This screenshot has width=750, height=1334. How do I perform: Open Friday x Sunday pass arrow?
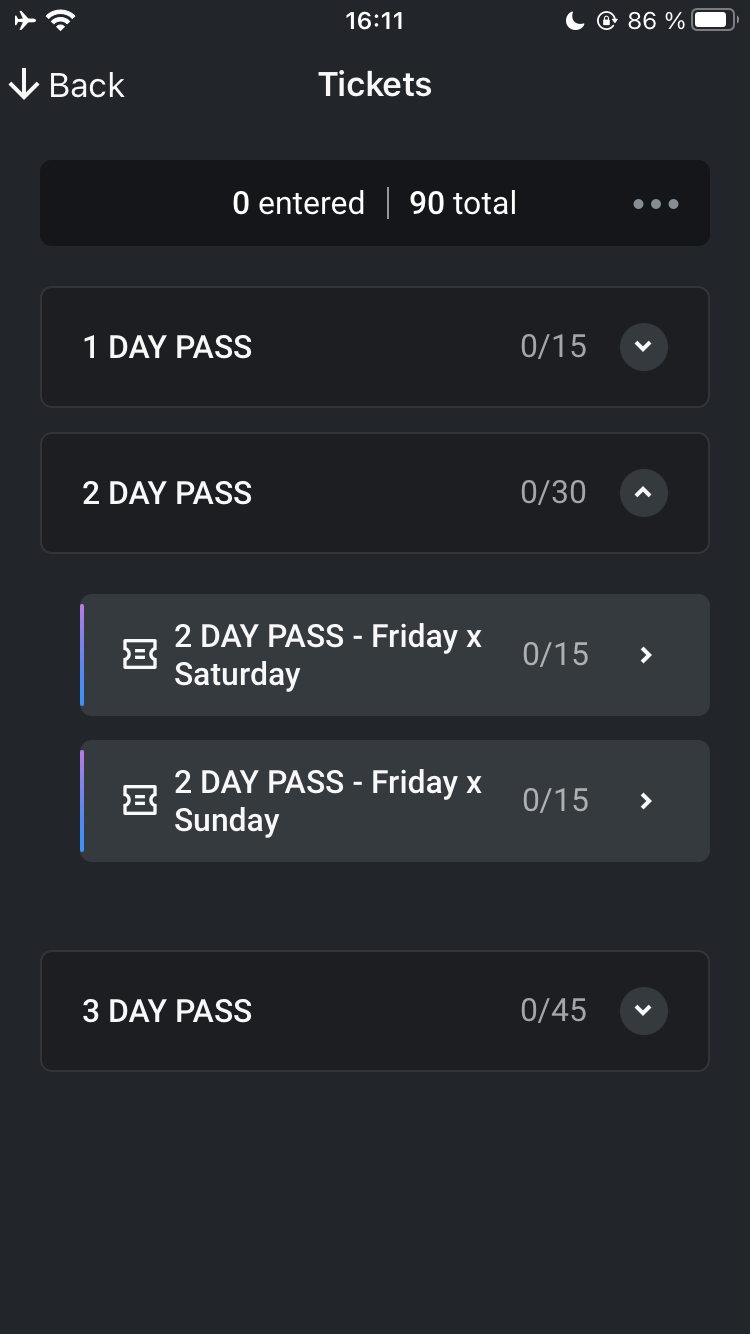coord(646,801)
